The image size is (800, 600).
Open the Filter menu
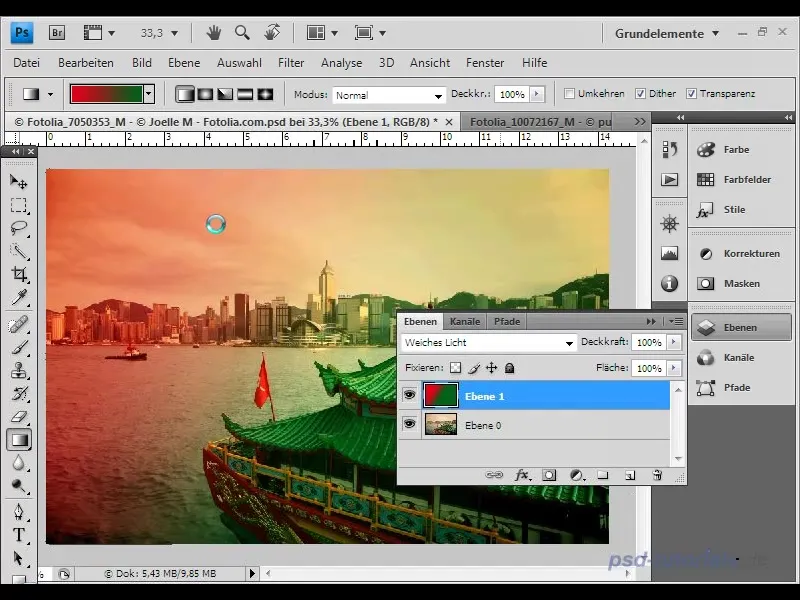point(291,63)
